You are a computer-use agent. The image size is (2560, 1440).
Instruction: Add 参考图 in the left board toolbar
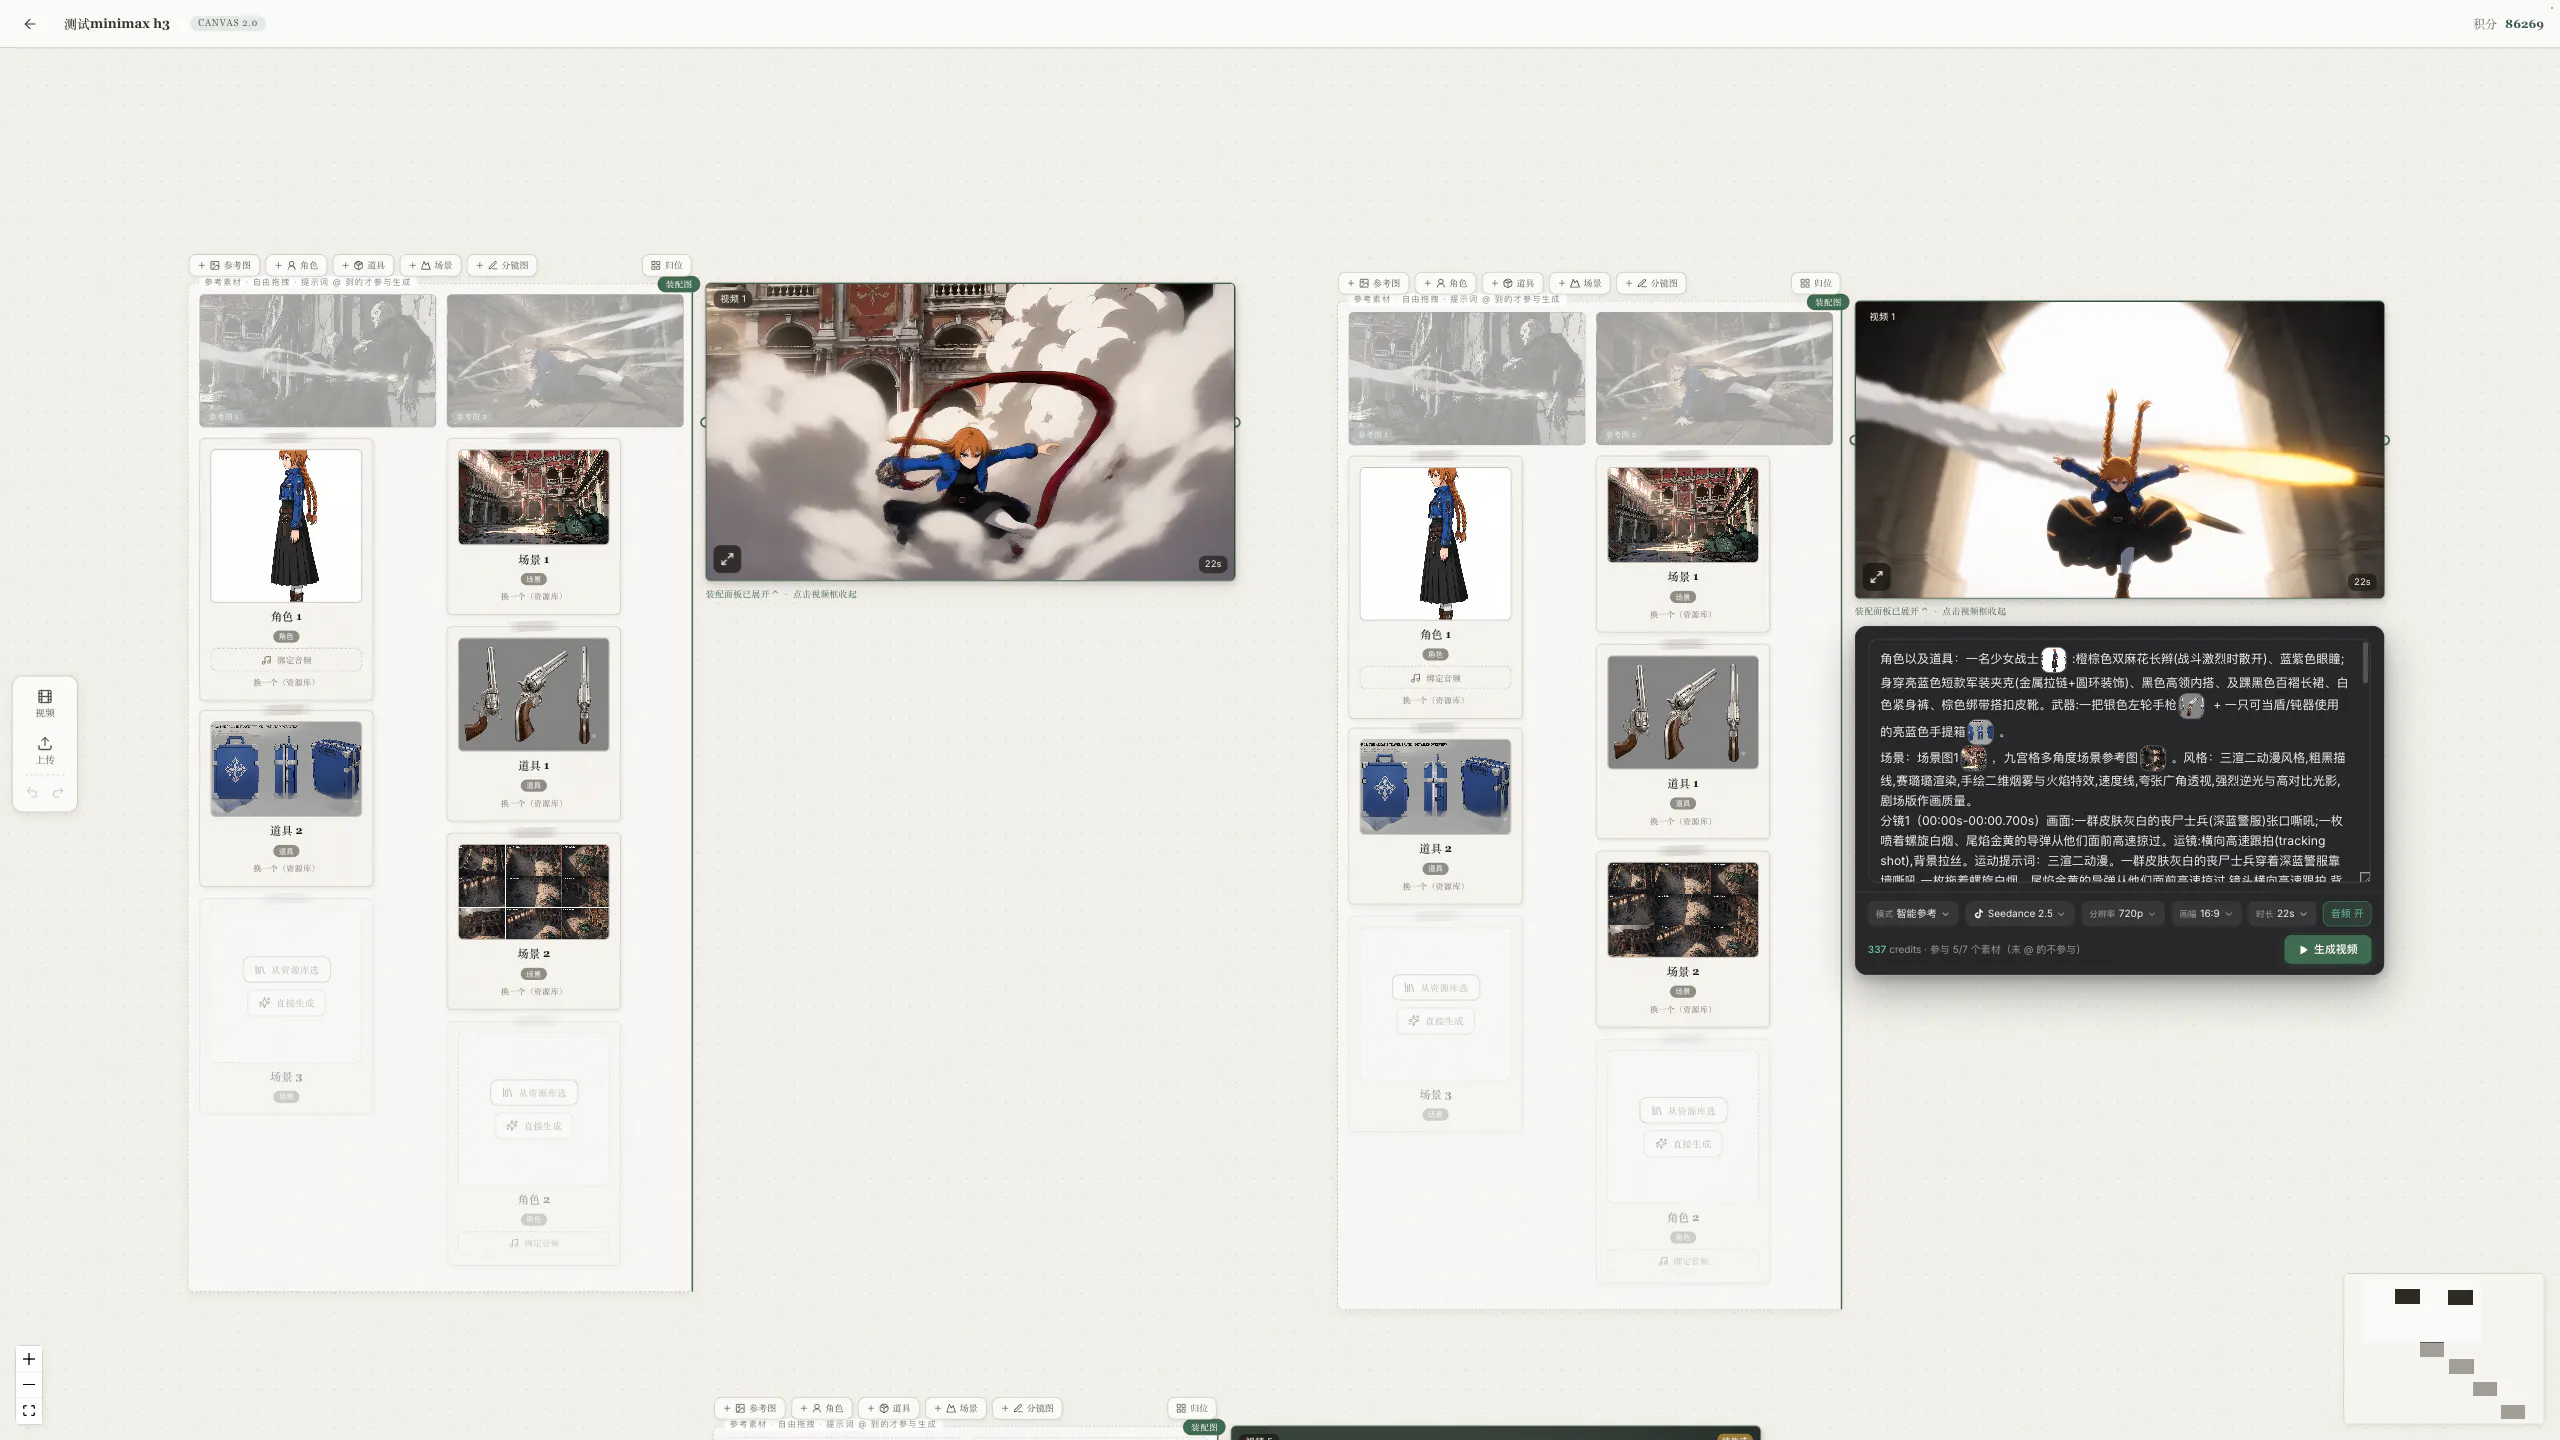click(x=225, y=265)
